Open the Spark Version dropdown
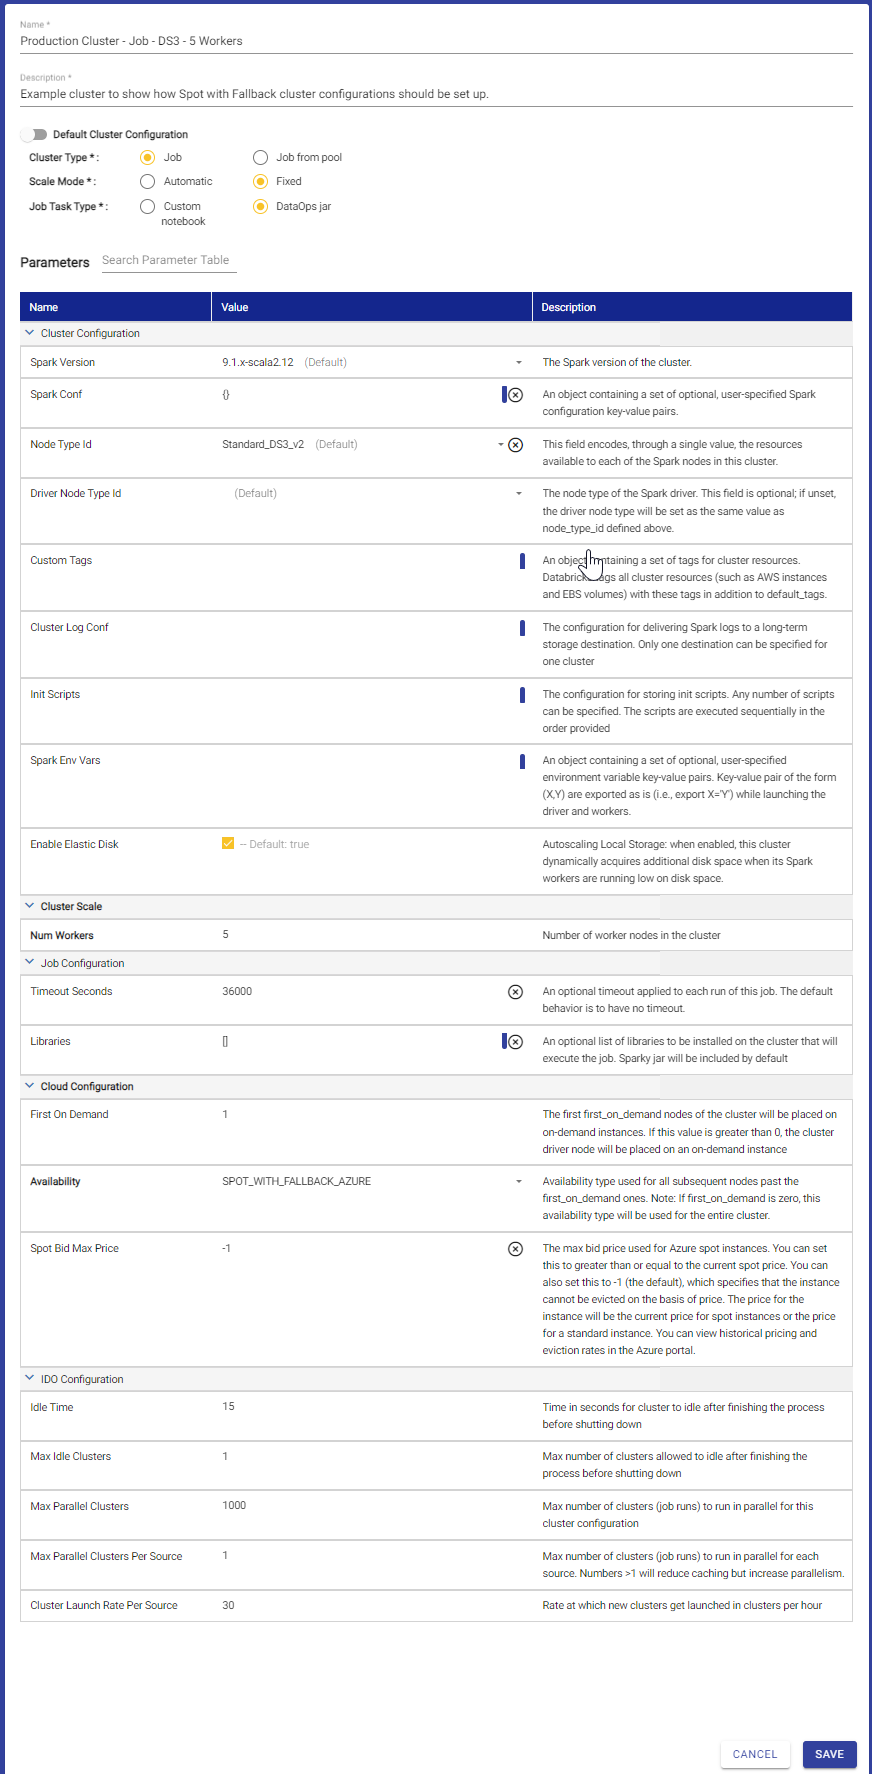 (x=519, y=362)
